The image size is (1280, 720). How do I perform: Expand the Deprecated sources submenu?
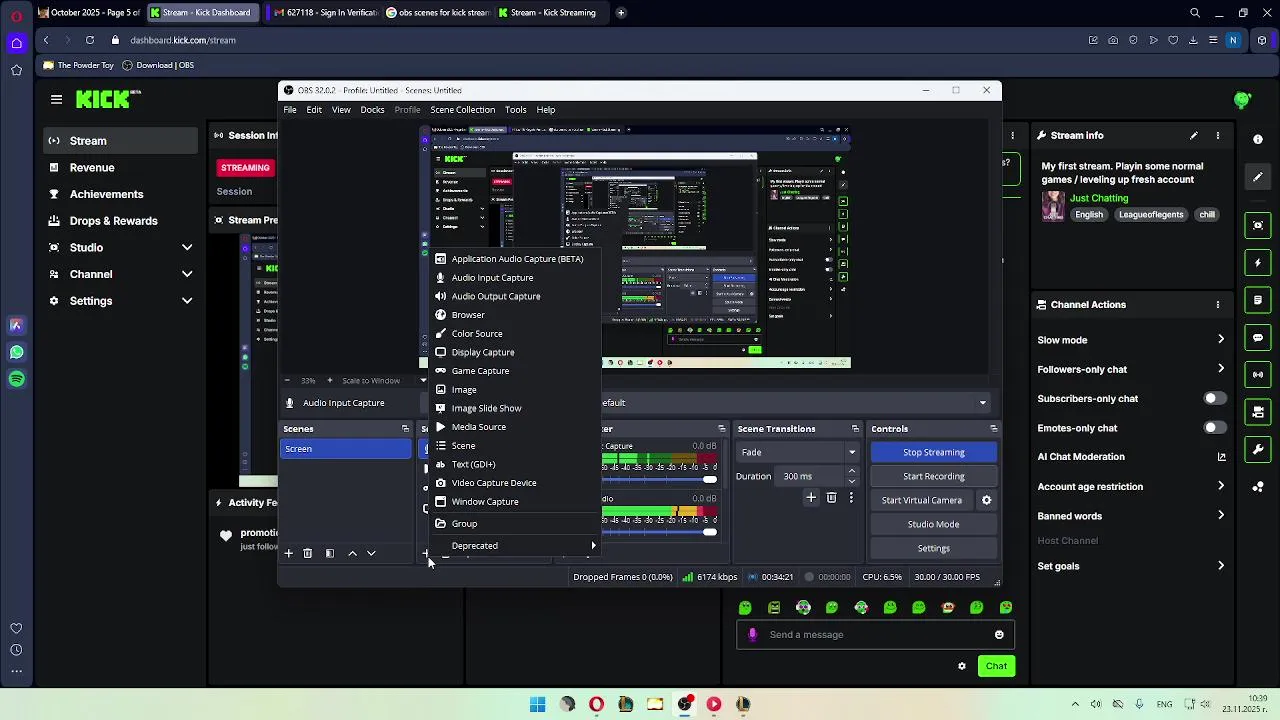pos(516,546)
